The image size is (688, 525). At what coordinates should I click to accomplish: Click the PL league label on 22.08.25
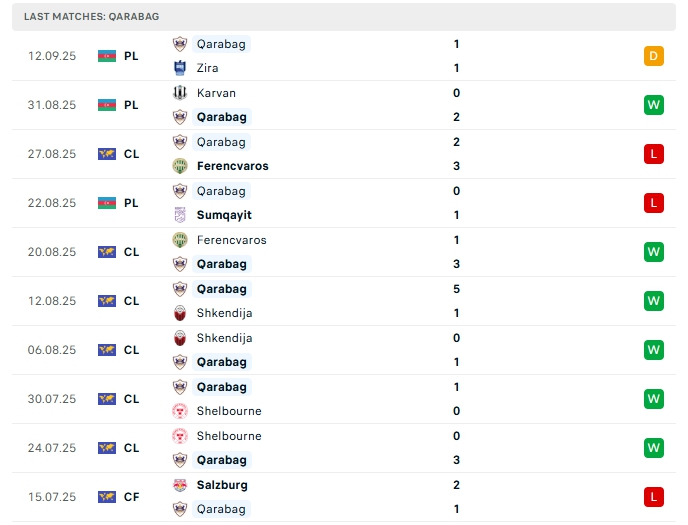[131, 203]
